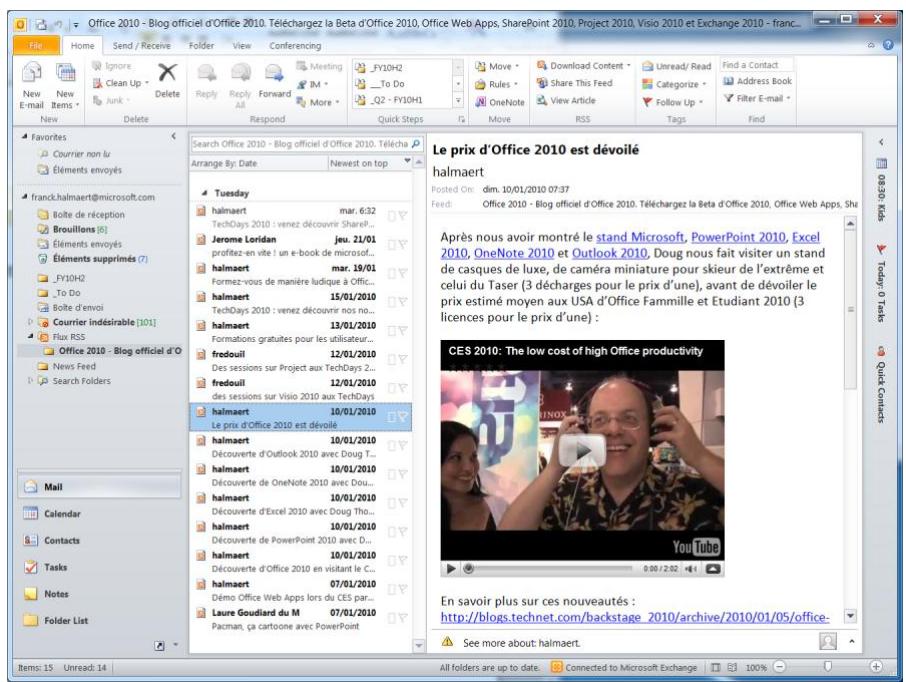Click View Article icon
The height and width of the screenshot is (682, 906).
542,100
